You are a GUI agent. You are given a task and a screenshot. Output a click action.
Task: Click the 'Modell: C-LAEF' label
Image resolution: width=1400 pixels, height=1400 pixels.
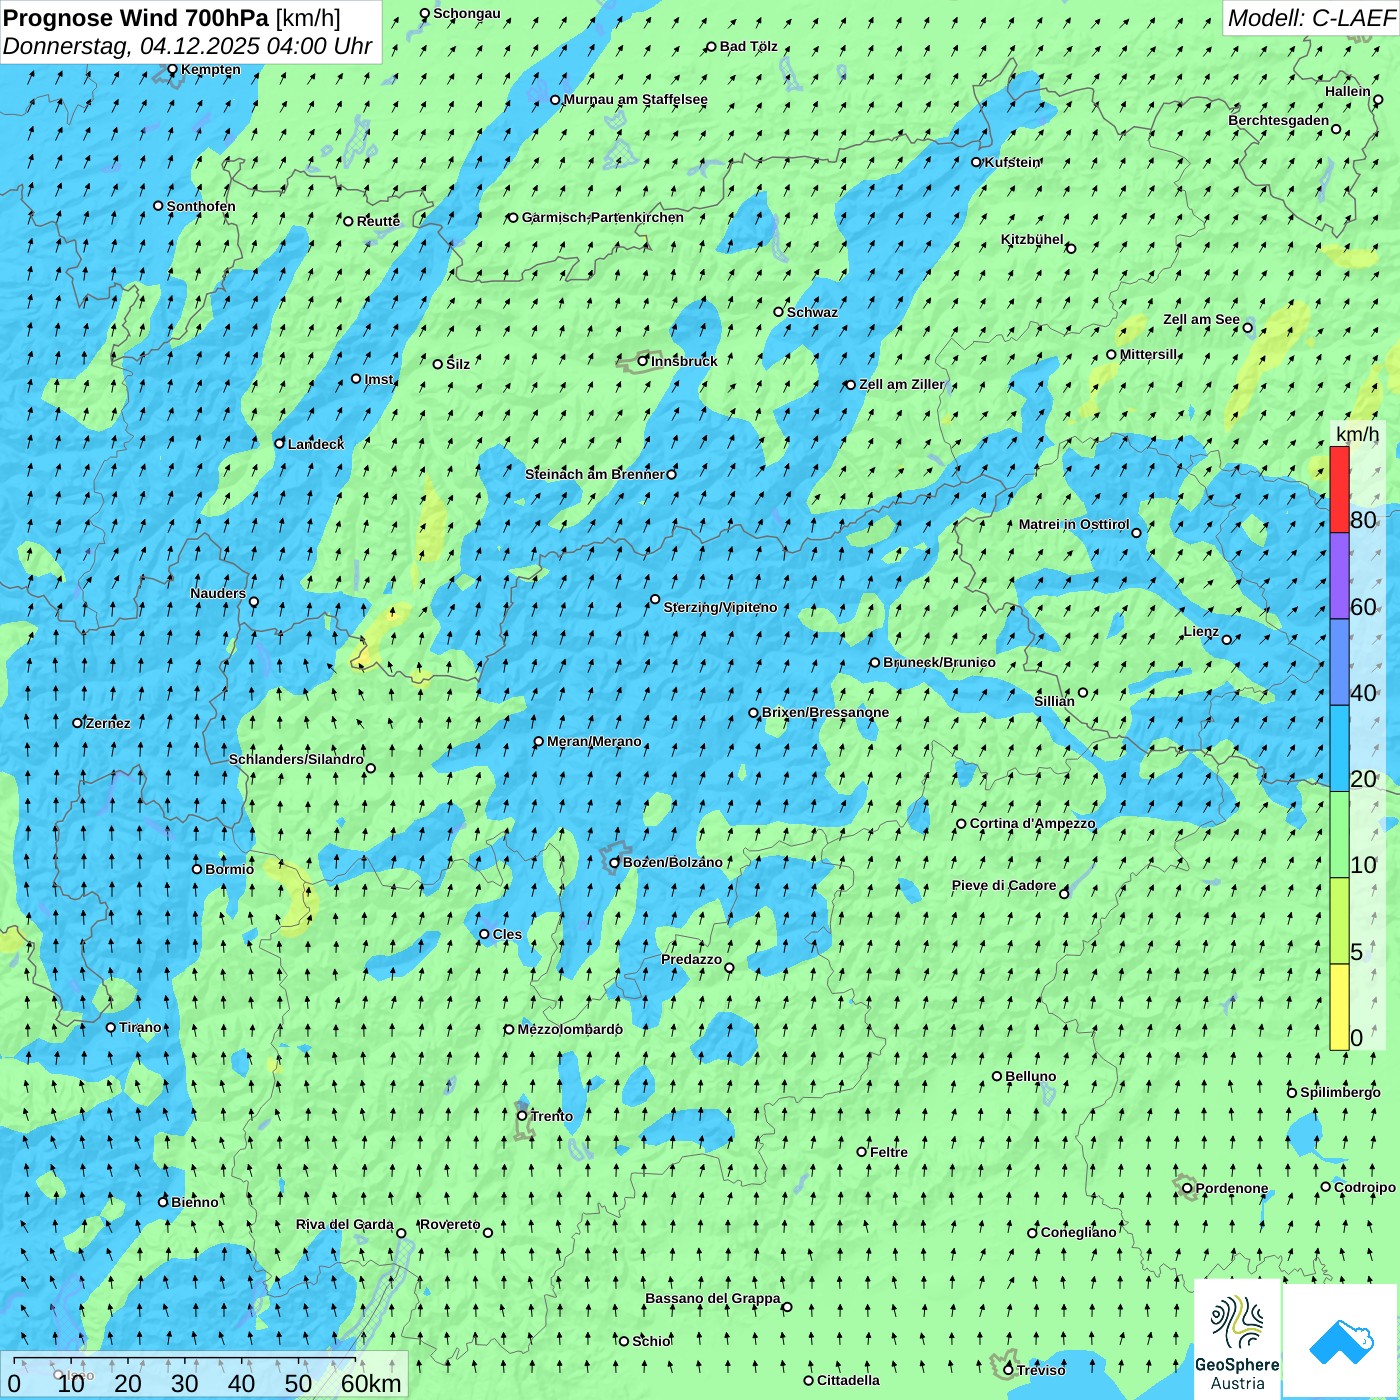coord(1311,18)
